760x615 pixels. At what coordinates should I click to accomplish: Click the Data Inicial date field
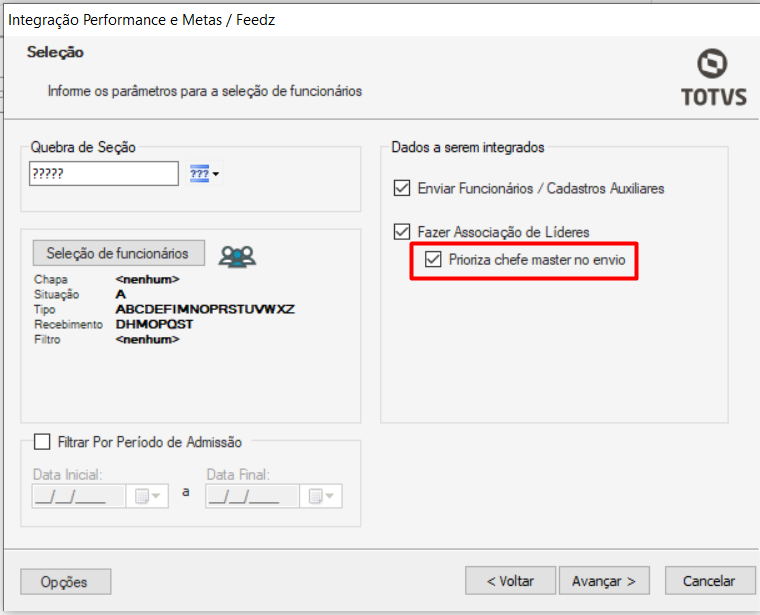[79, 496]
